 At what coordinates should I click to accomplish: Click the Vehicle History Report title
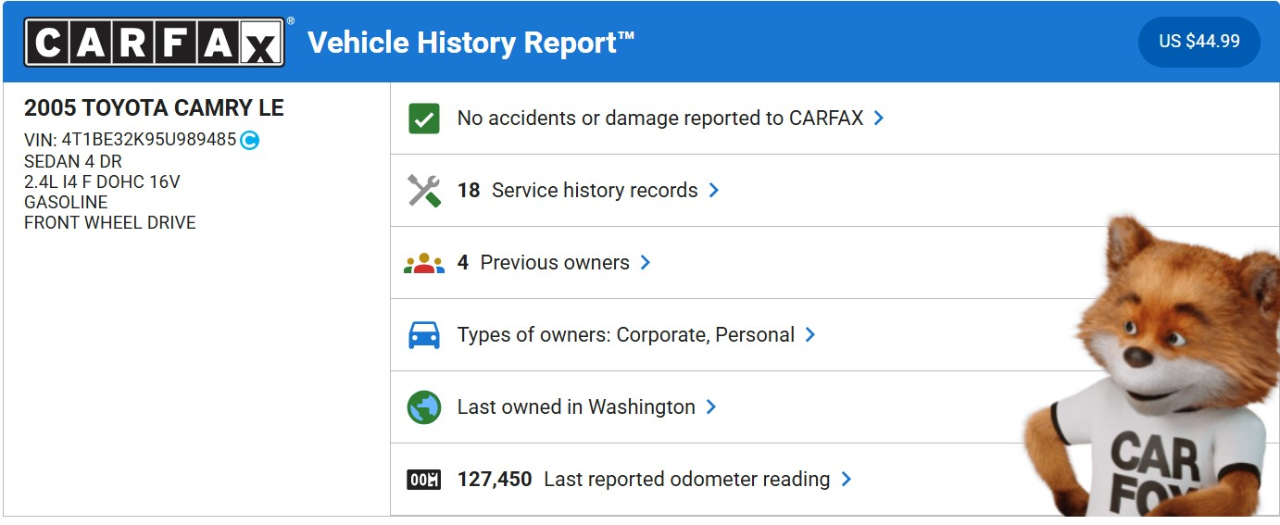point(471,42)
